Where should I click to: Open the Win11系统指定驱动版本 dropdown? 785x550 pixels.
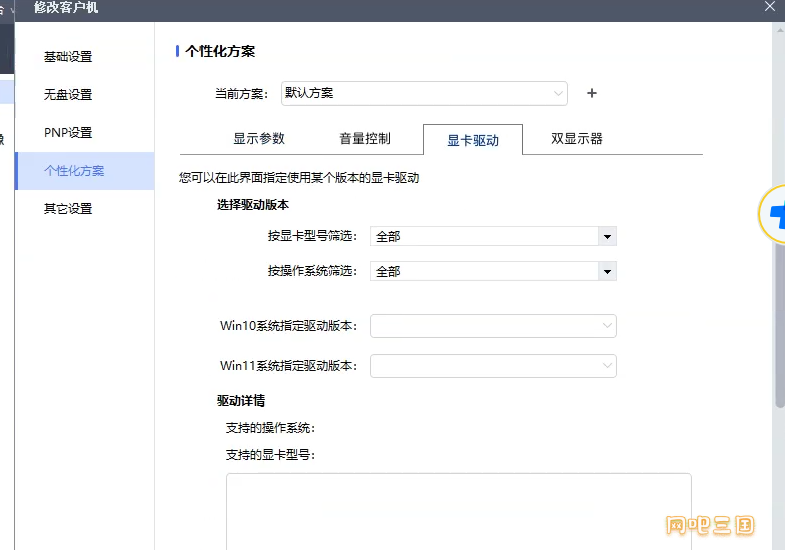pyautogui.click(x=493, y=366)
